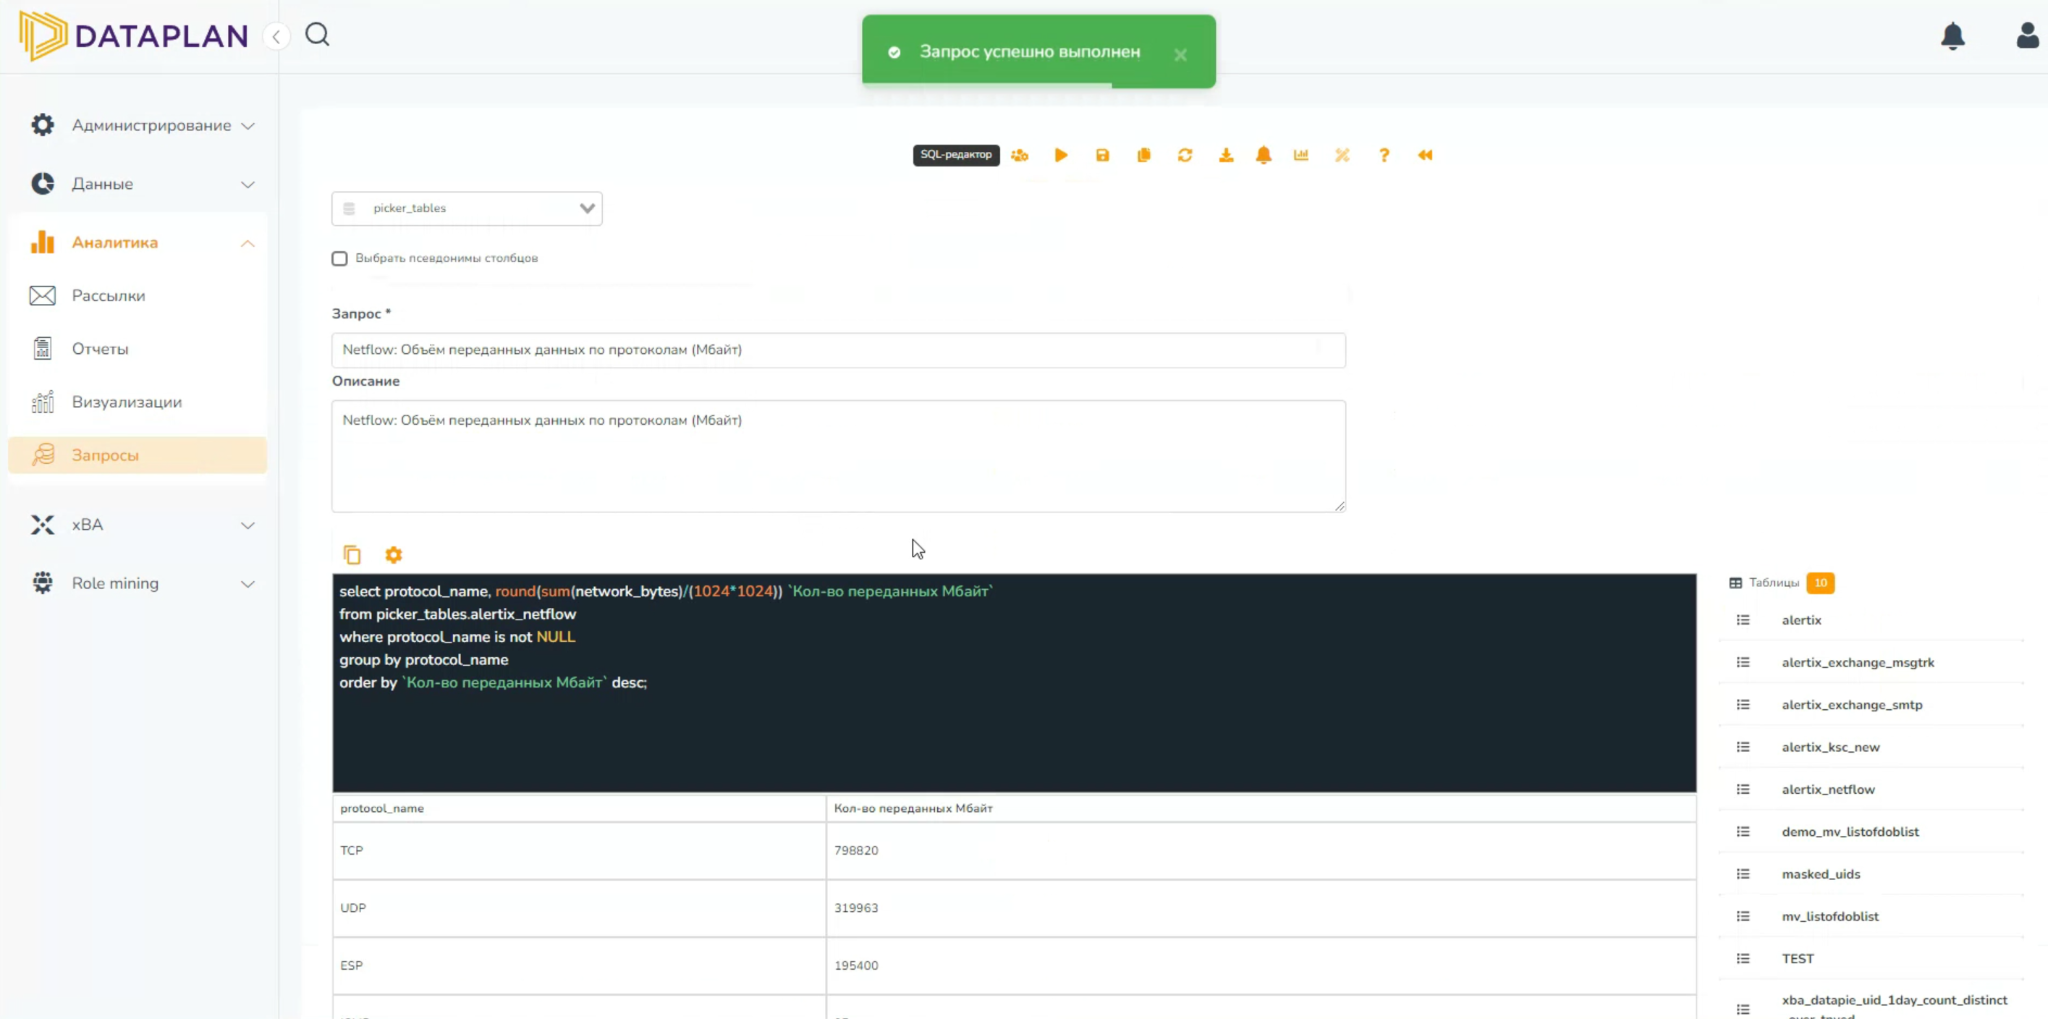Click the crossed pencil-ruler tools icon
The image size is (2048, 1019).
point(1342,155)
